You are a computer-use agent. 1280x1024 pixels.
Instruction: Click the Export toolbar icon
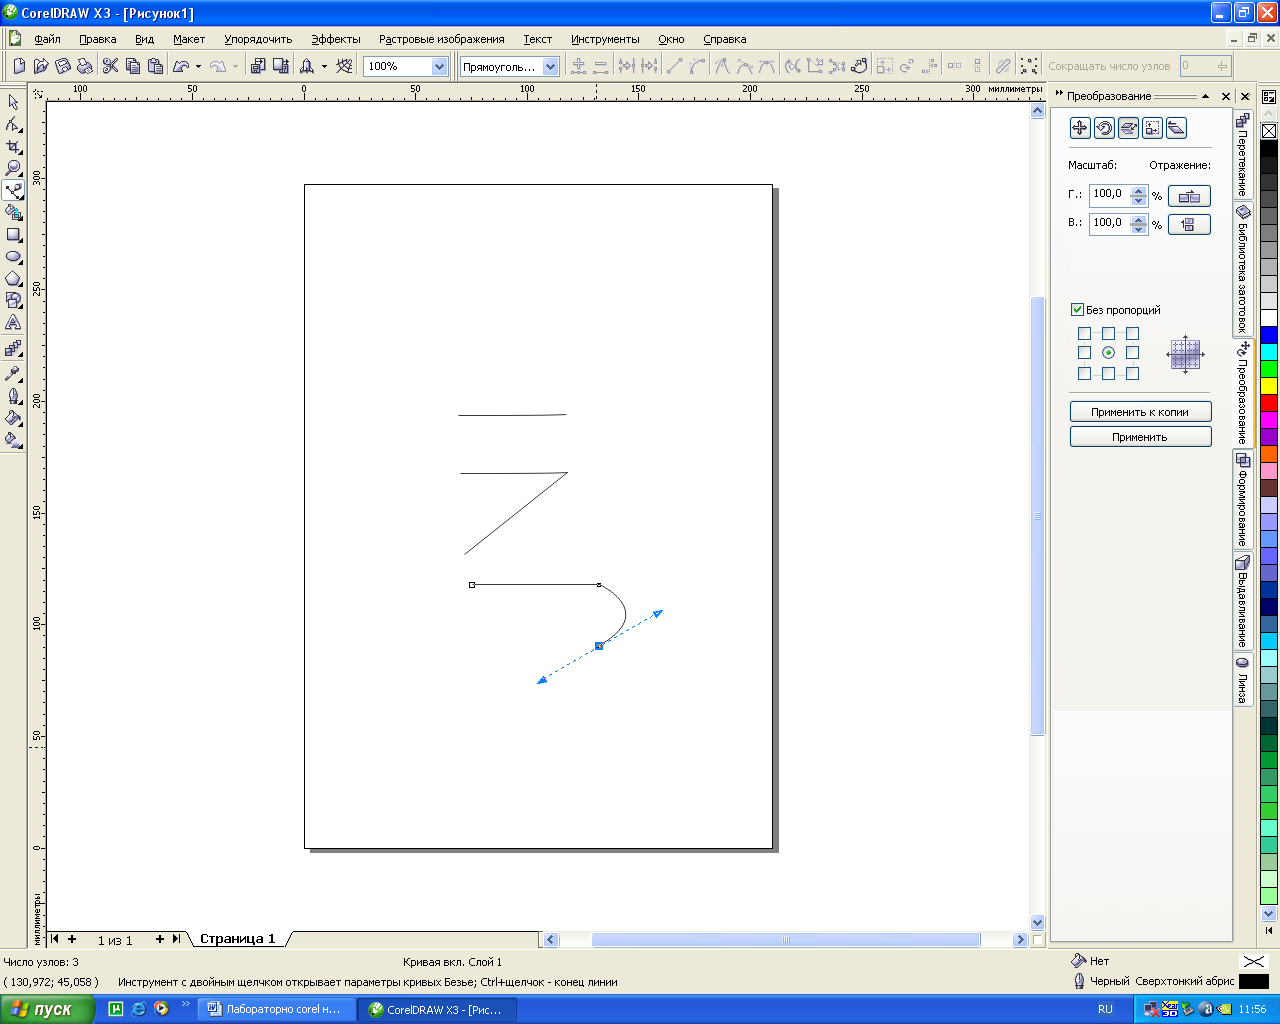[281, 66]
